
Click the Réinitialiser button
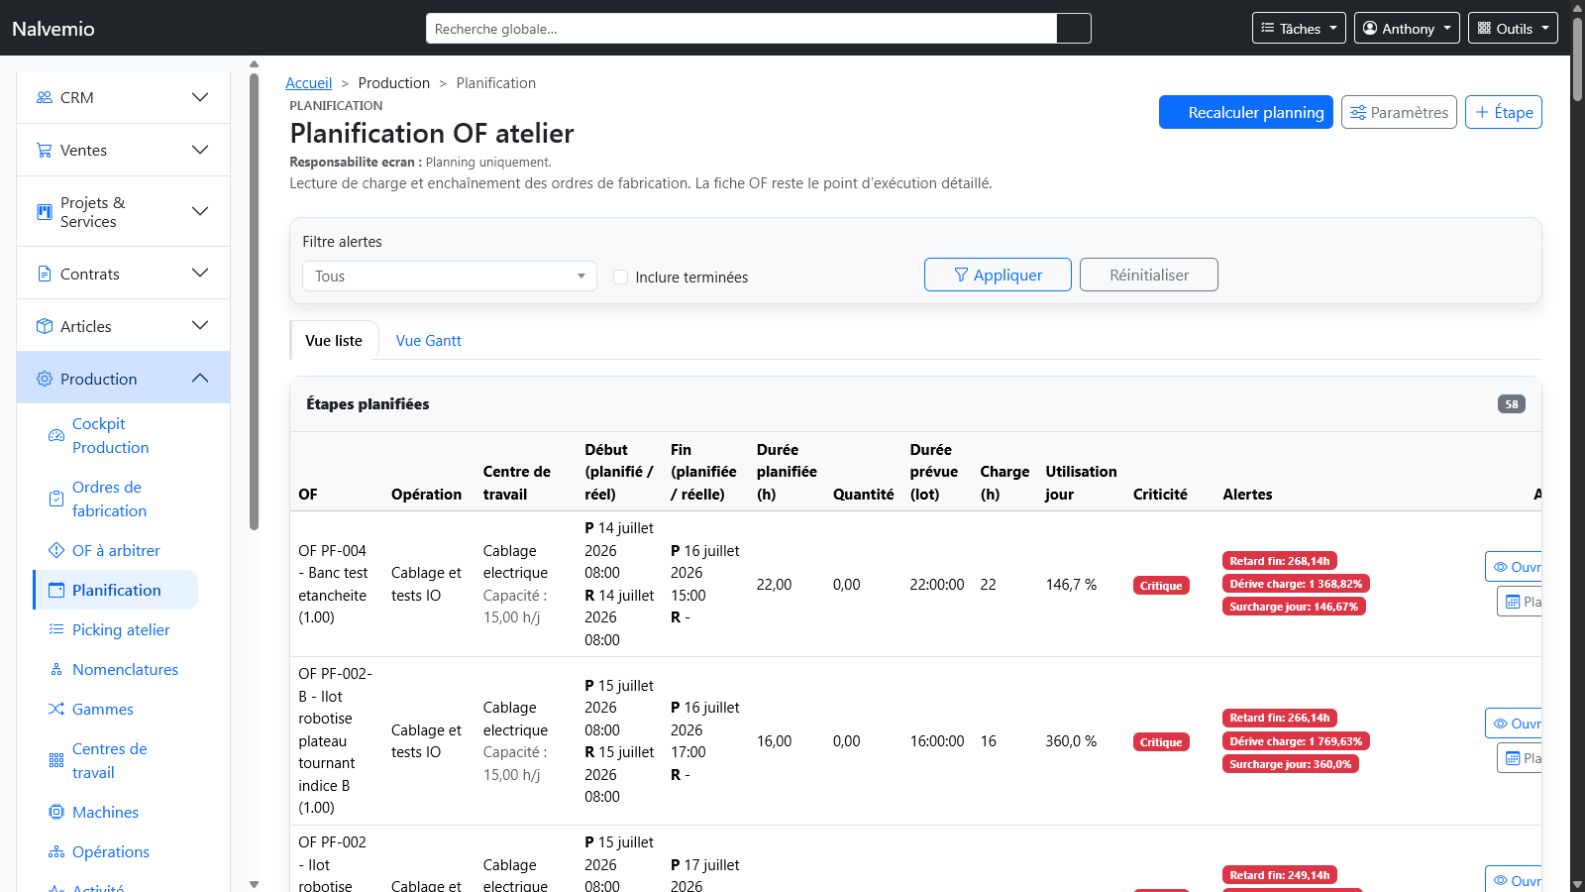[x=1149, y=275]
